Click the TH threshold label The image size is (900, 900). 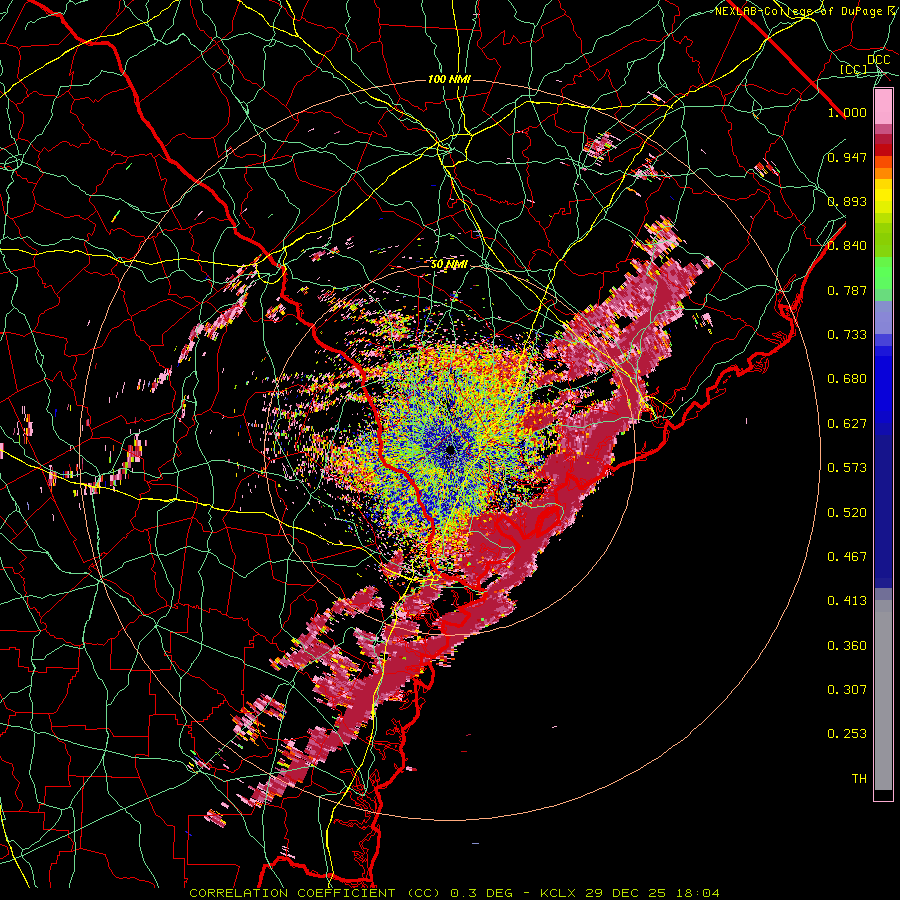pyautogui.click(x=859, y=779)
